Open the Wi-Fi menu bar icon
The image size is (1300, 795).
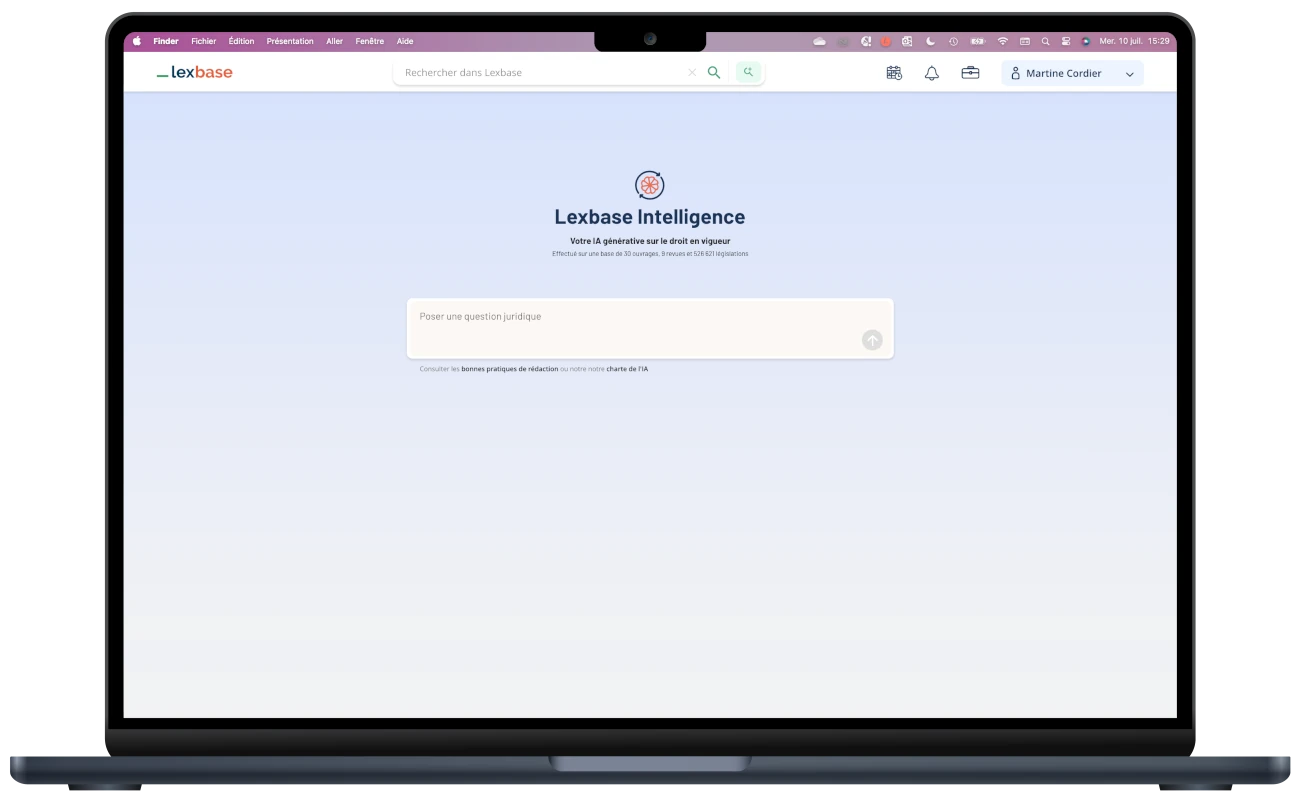[x=1003, y=41]
